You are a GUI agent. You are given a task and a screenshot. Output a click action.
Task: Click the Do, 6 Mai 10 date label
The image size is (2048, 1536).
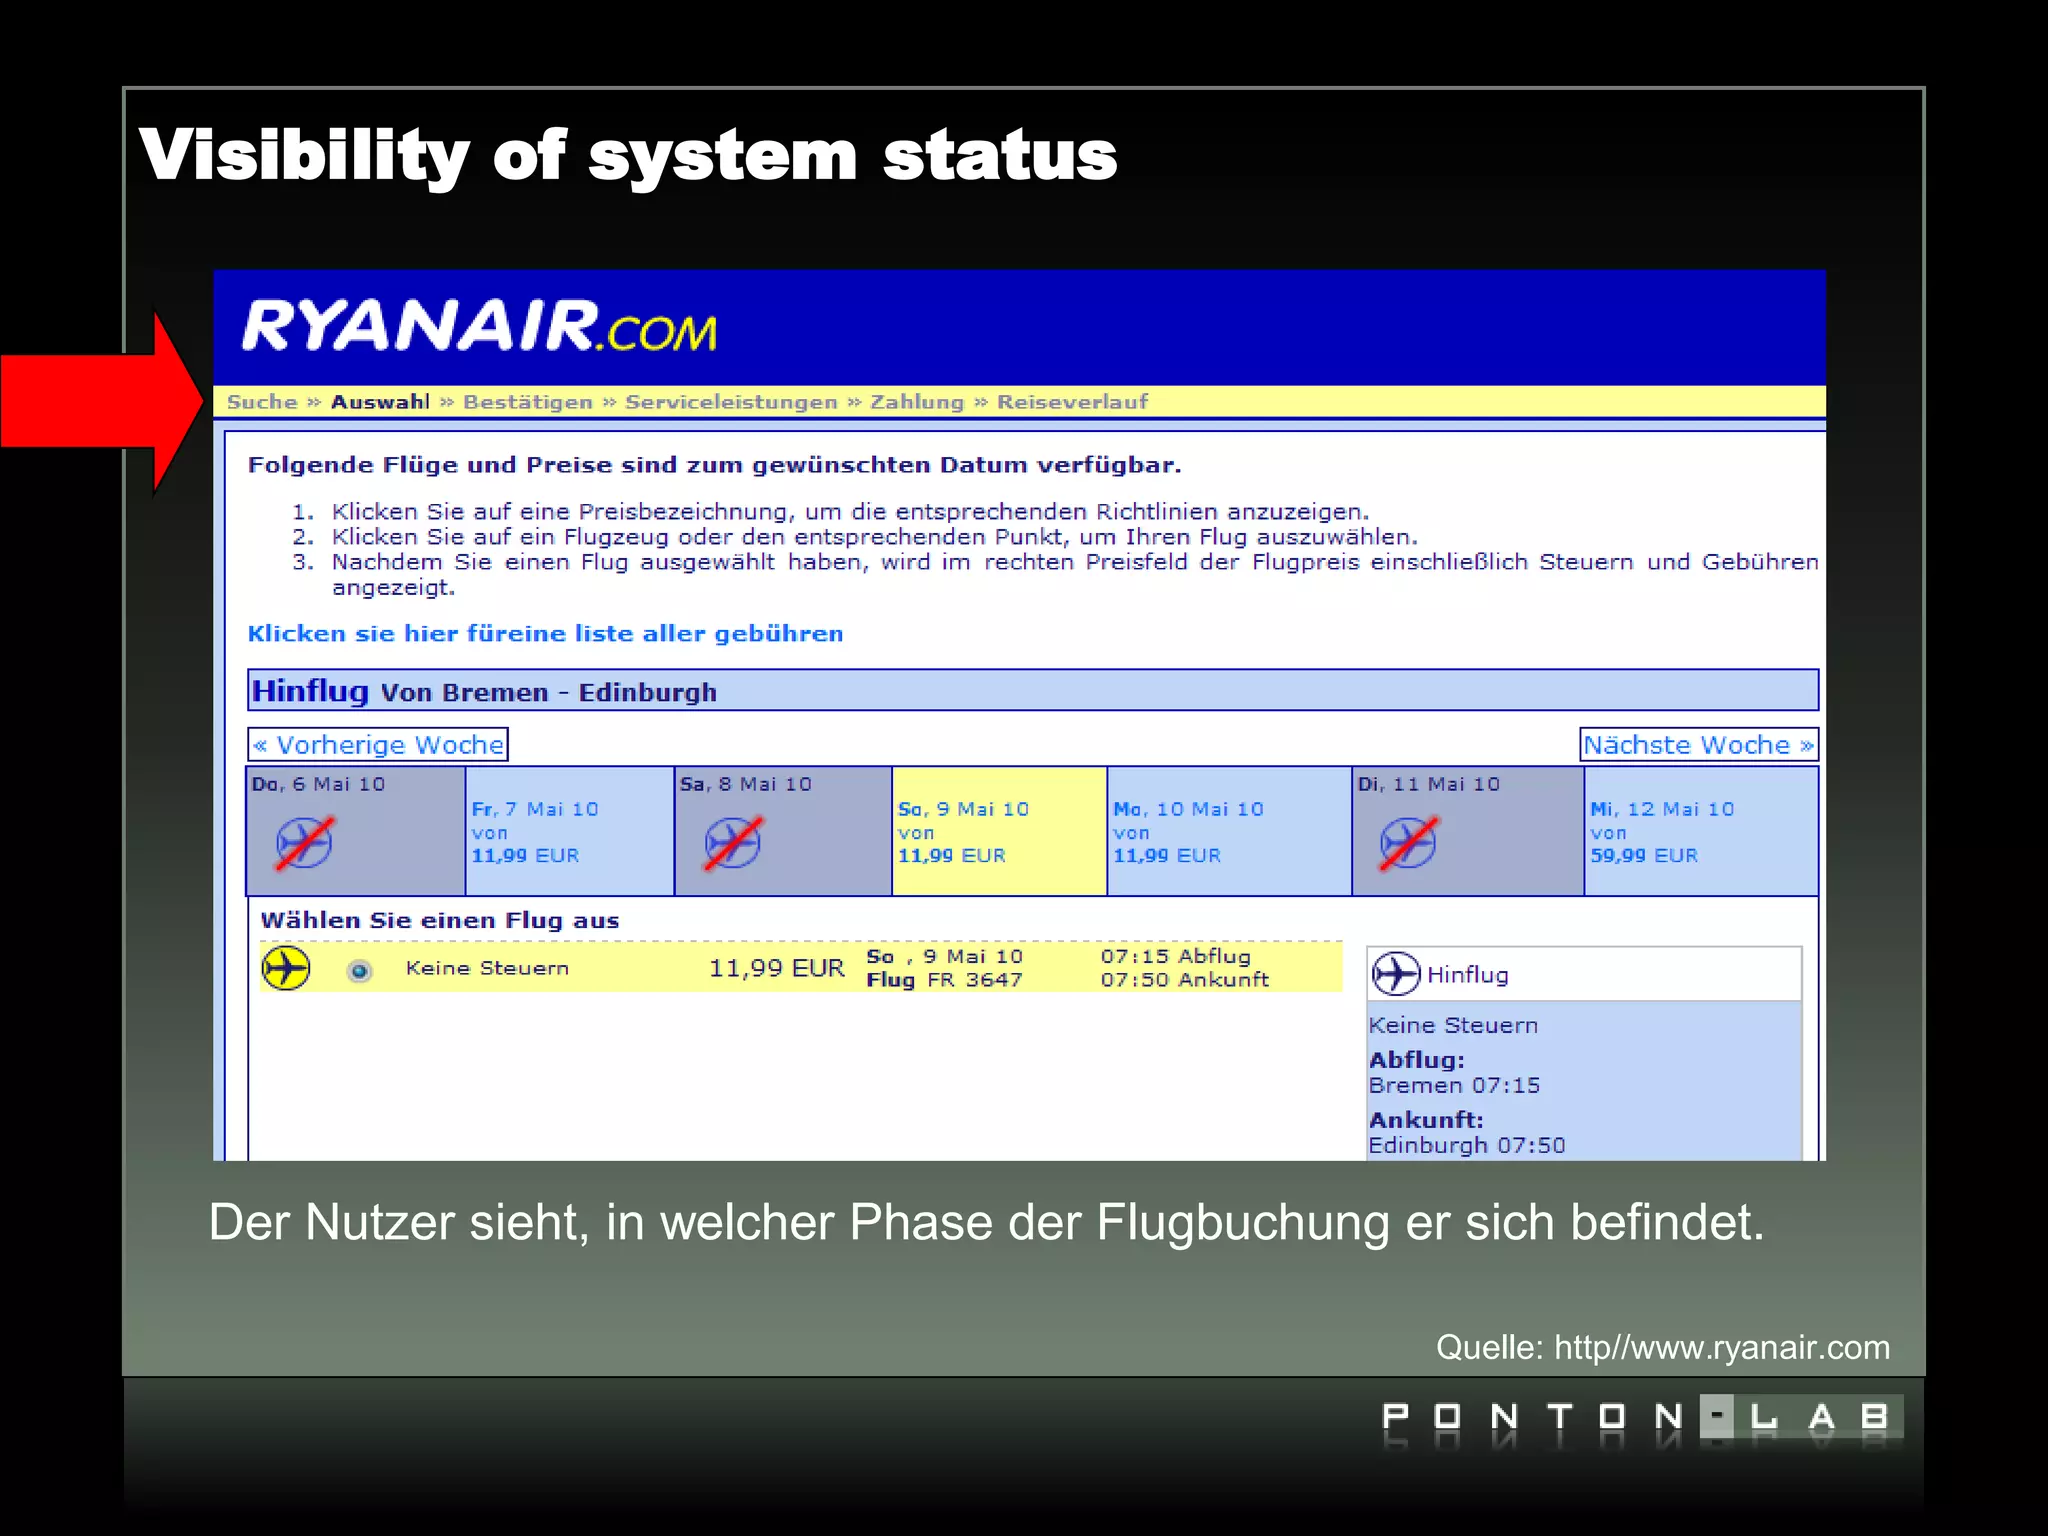tap(318, 785)
